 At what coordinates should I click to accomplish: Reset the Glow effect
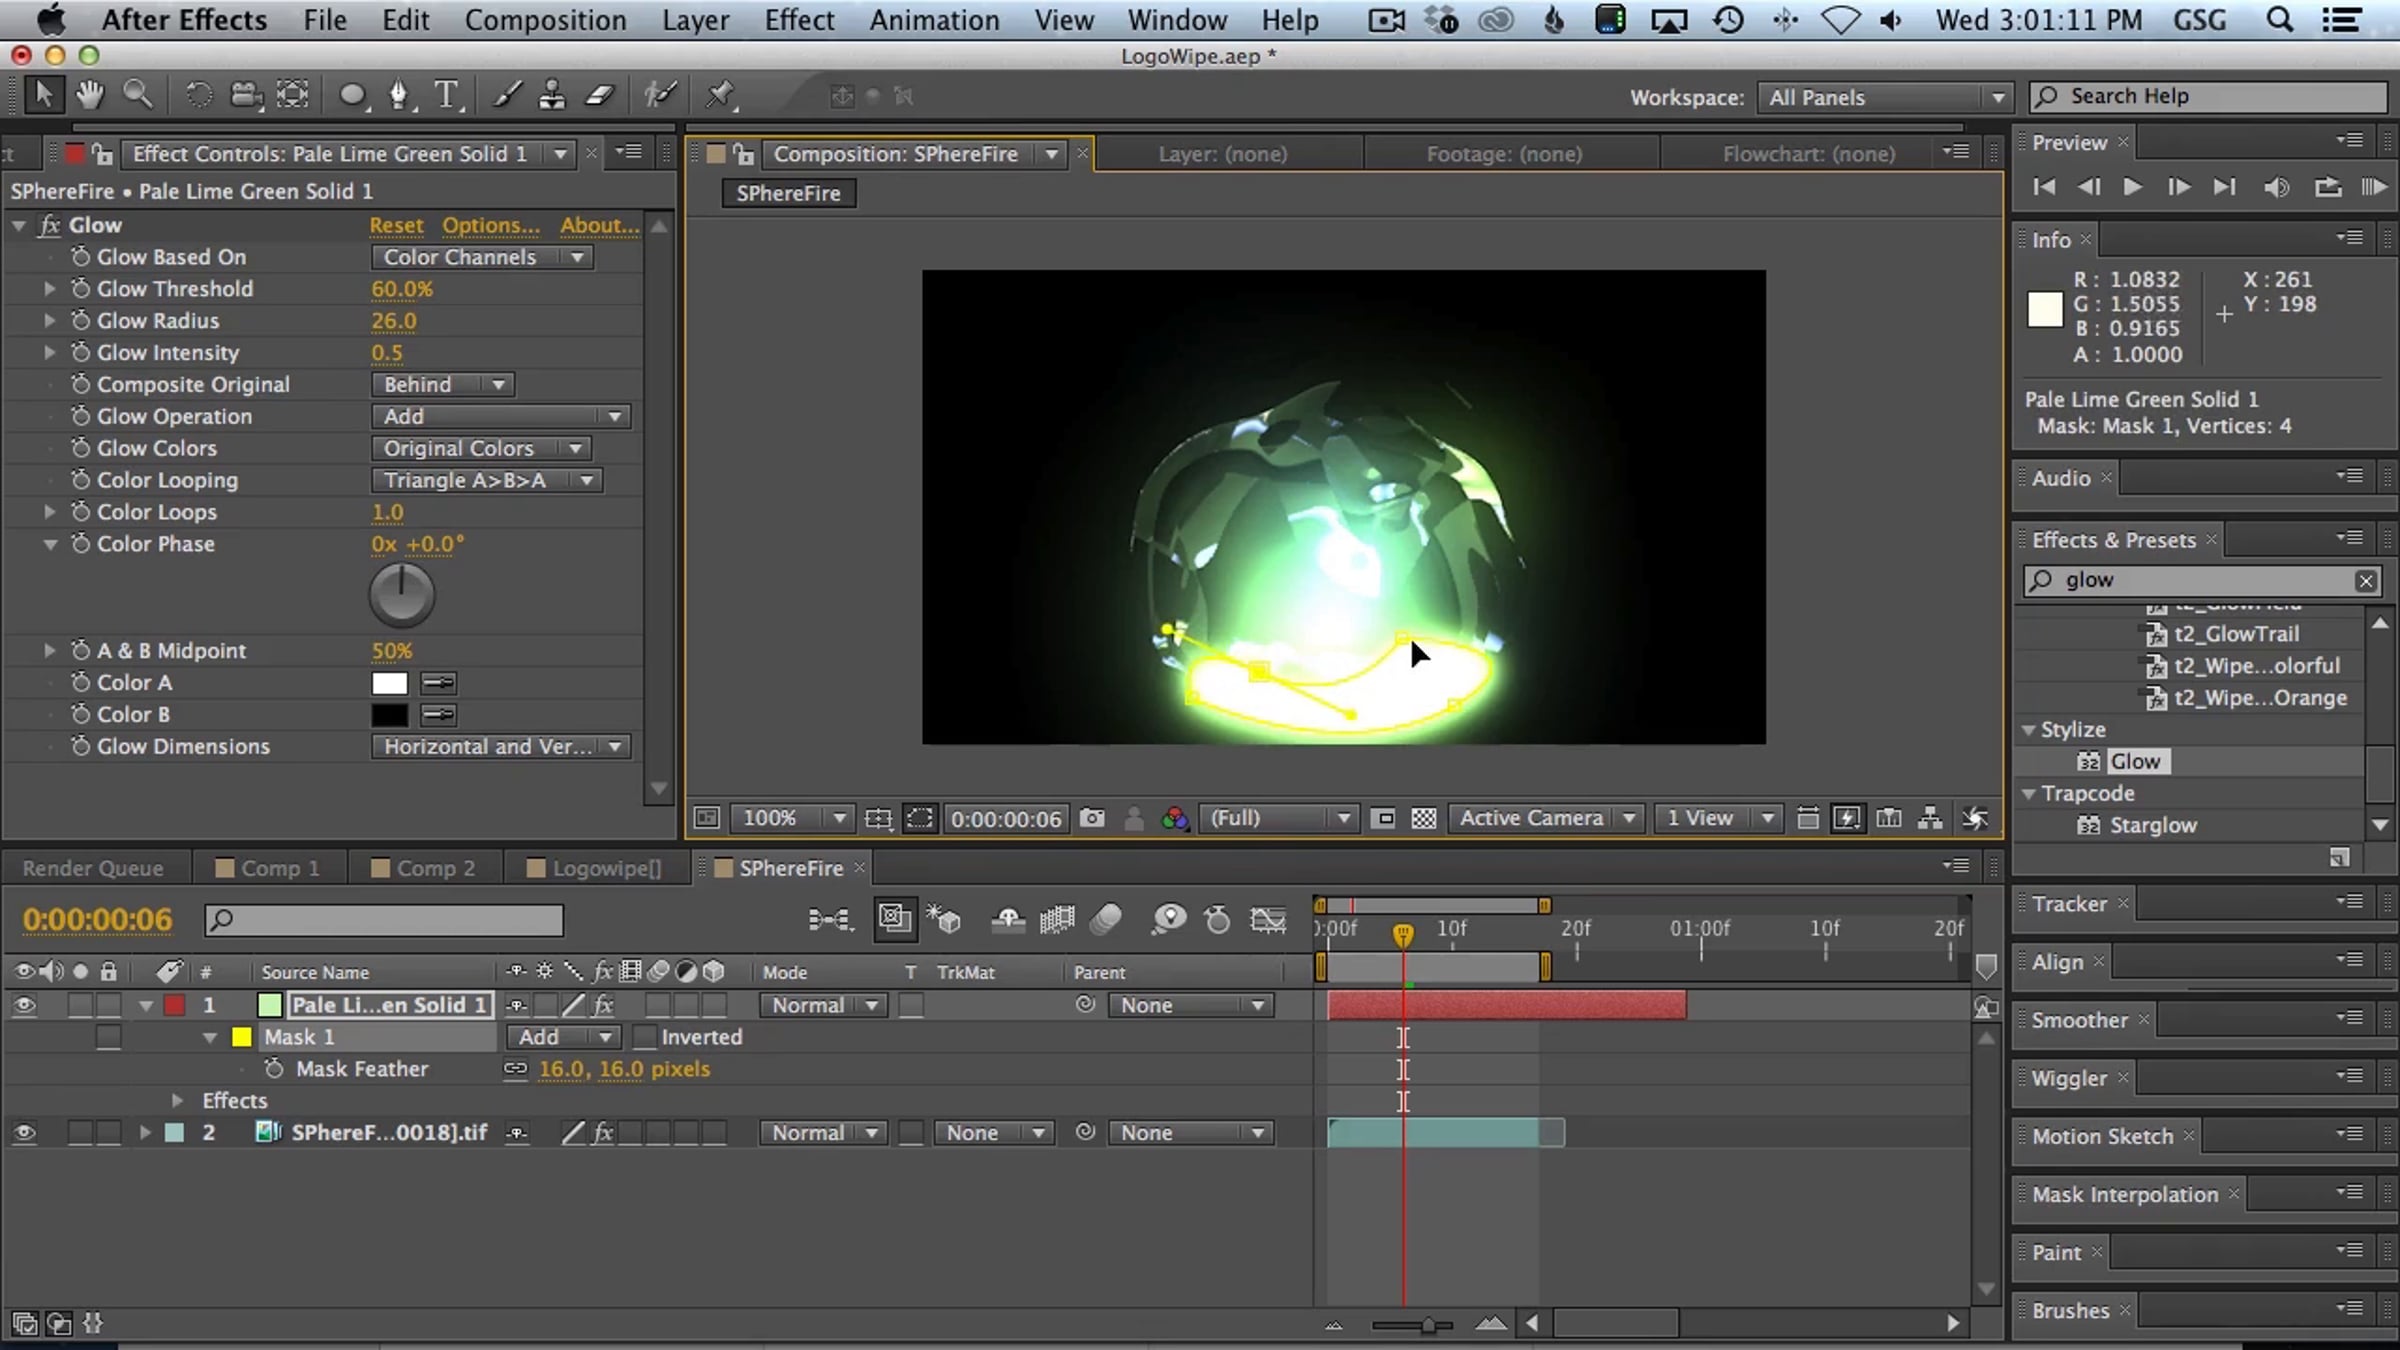pyautogui.click(x=396, y=225)
